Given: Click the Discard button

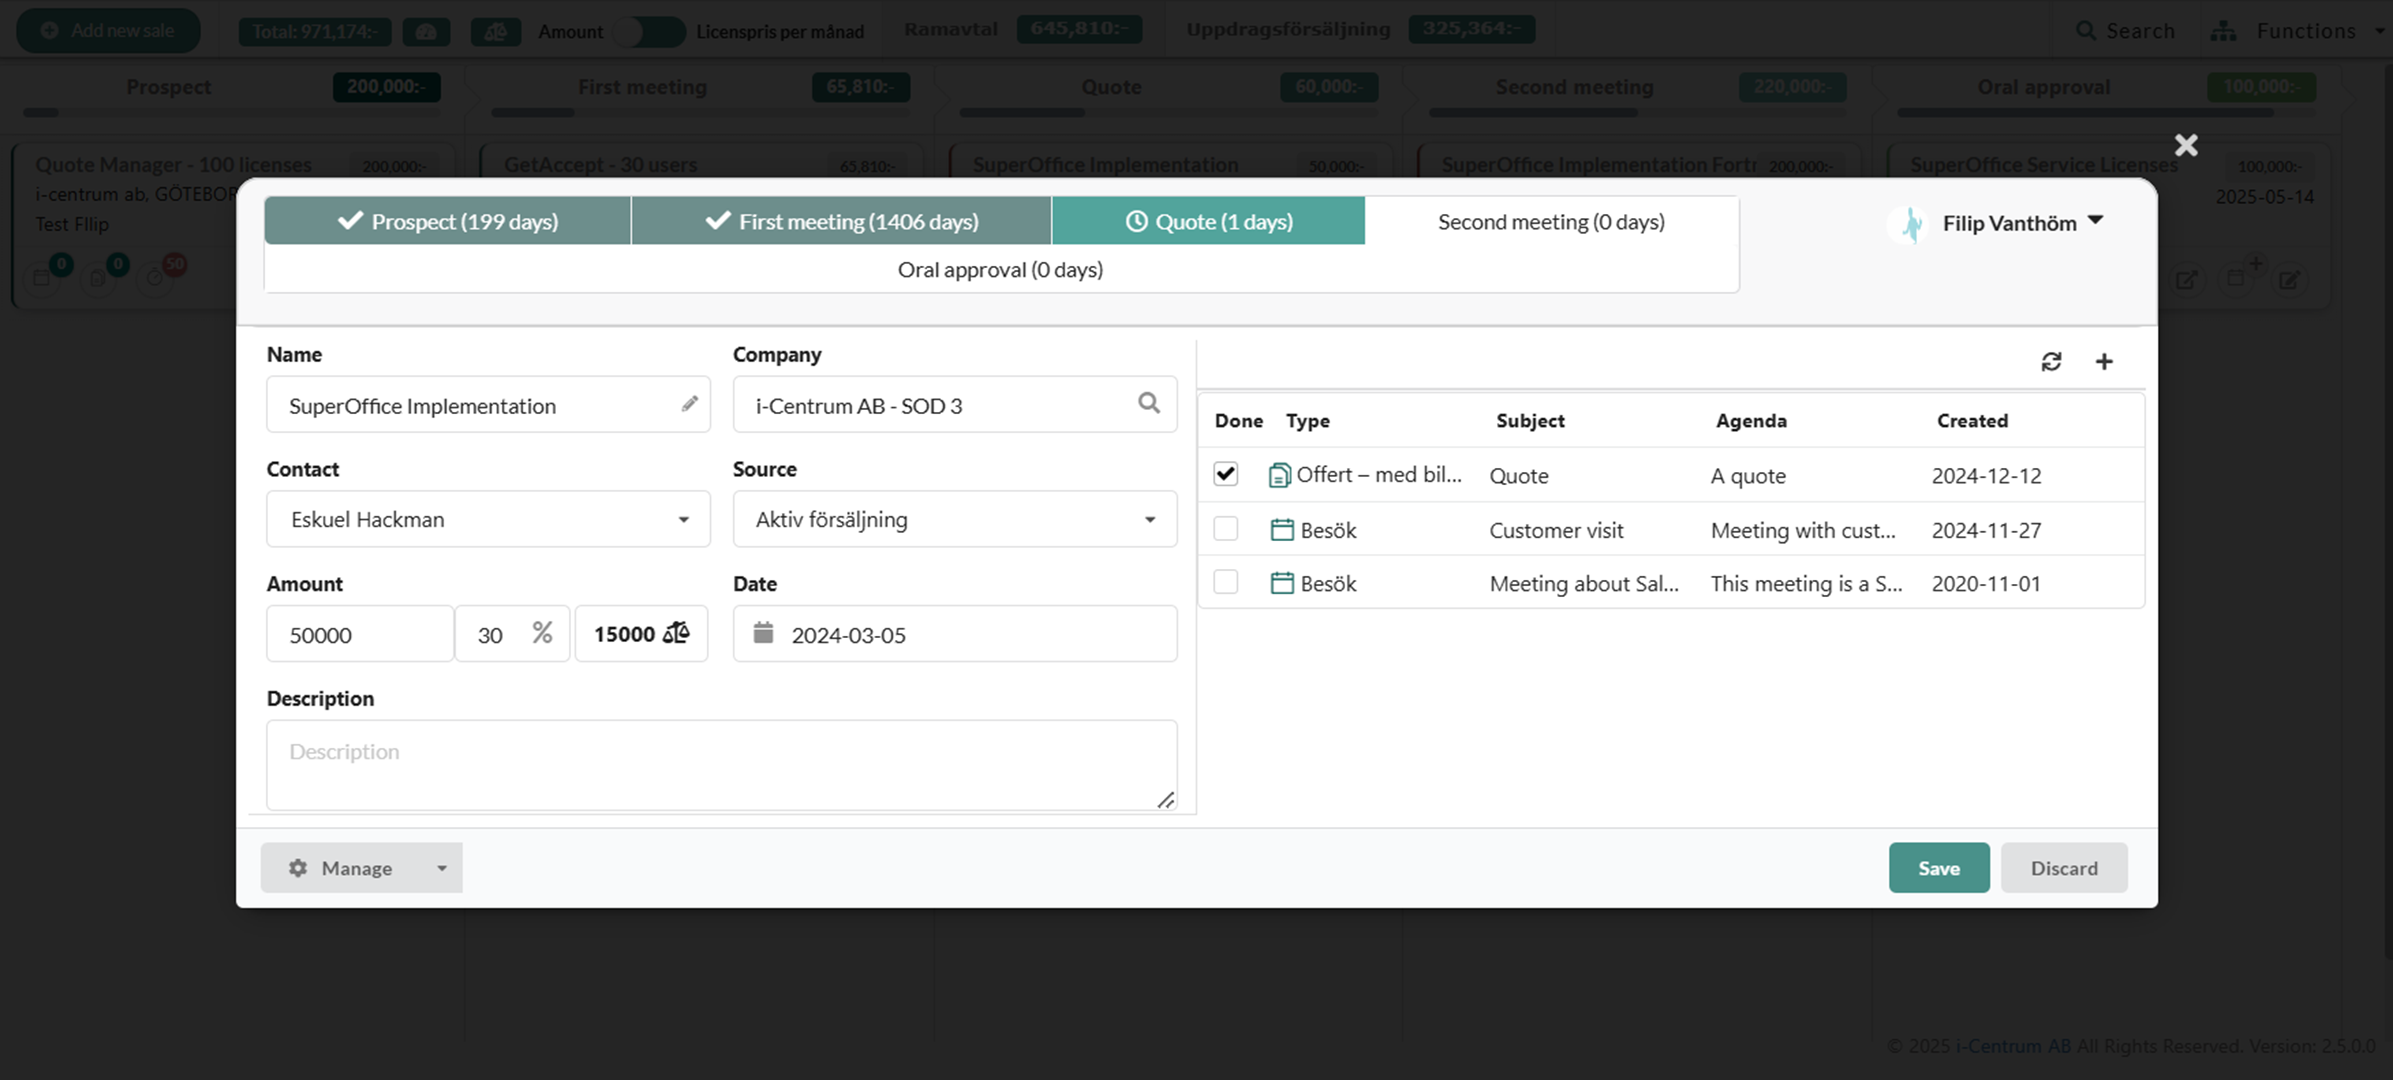Looking at the screenshot, I should tap(2064, 868).
